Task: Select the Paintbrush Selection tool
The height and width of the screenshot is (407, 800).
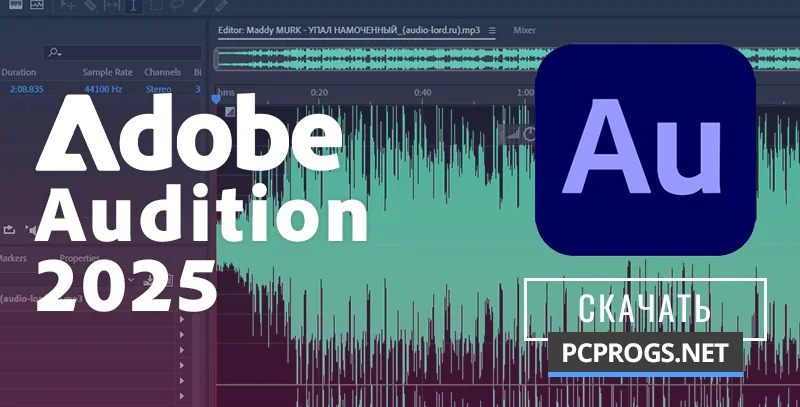Action: pyautogui.click(x=199, y=5)
